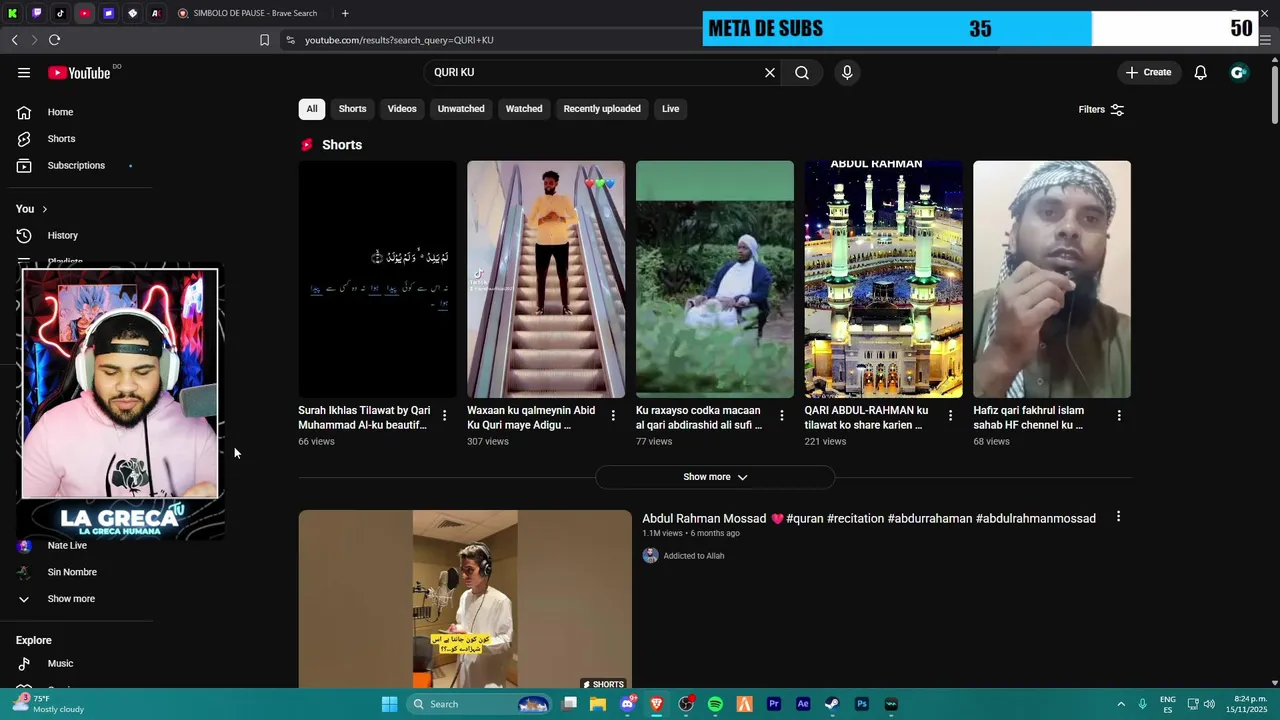Select the All filter chip
Image resolution: width=1280 pixels, height=720 pixels.
(312, 109)
